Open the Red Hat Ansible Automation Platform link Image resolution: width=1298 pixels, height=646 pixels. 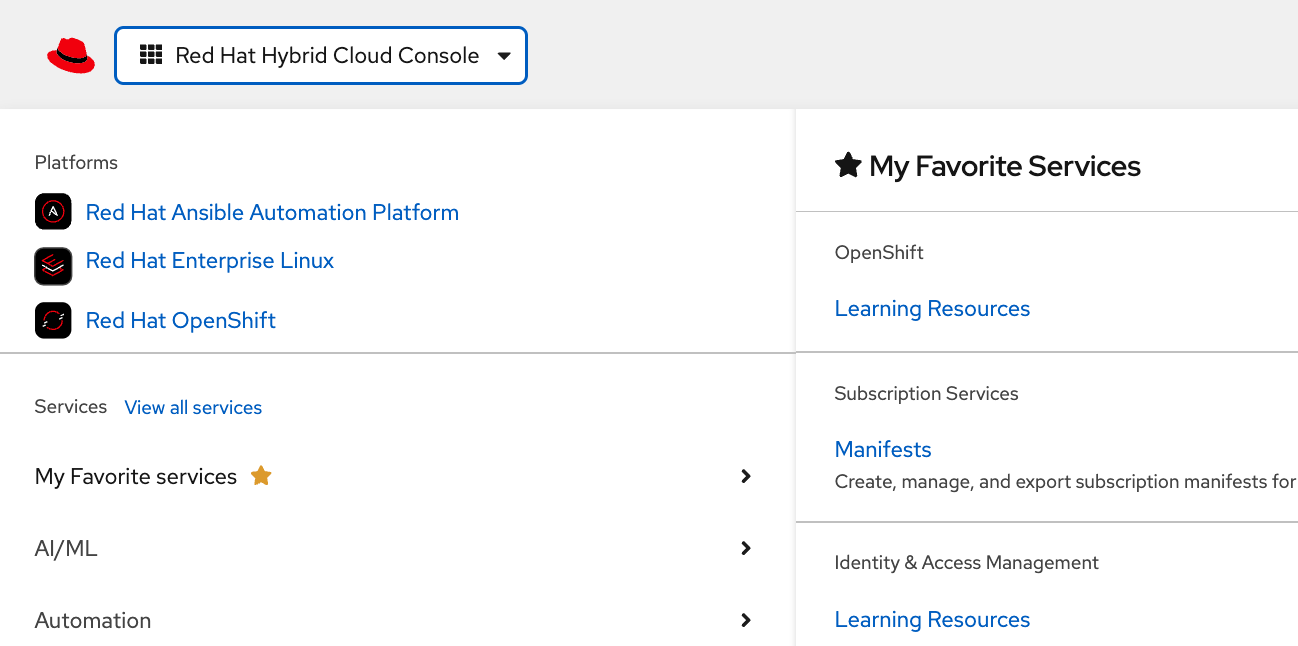point(272,212)
